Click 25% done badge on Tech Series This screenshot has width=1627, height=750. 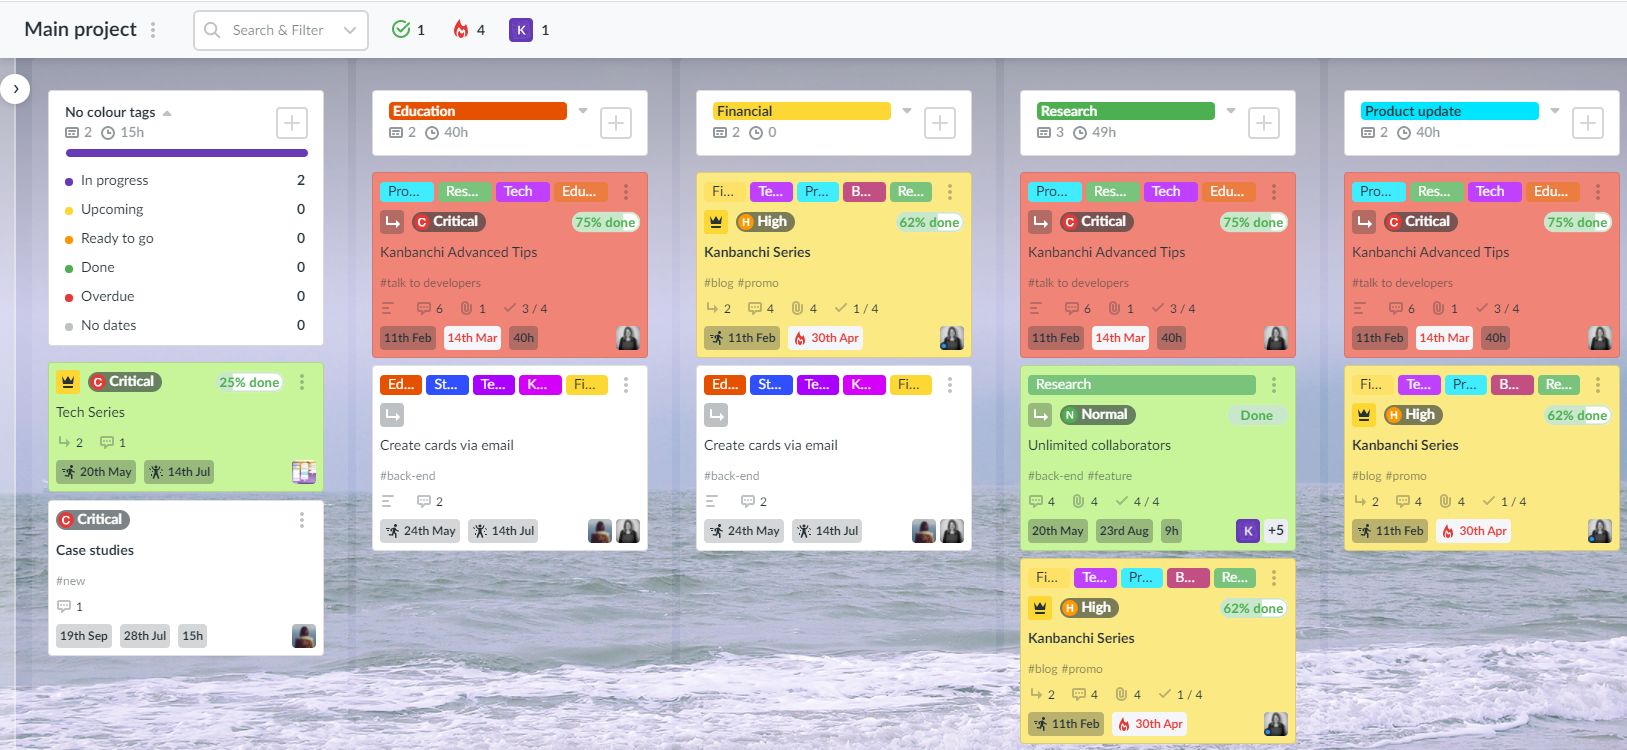coord(250,382)
